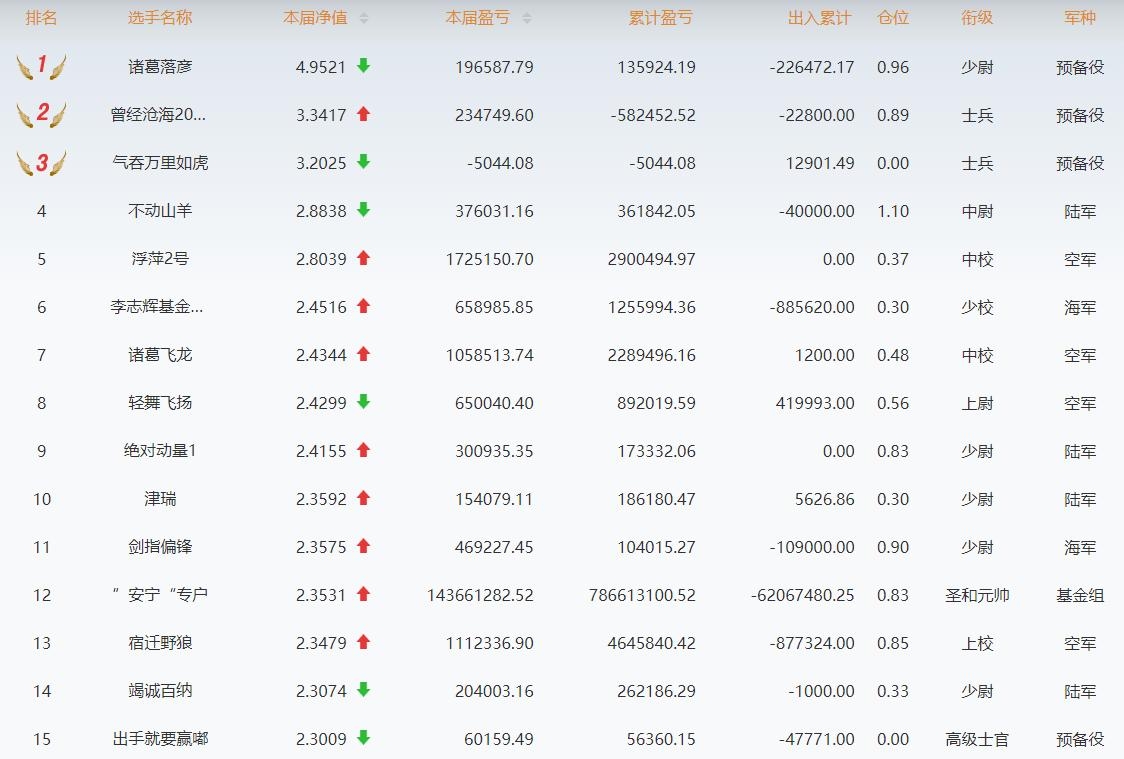This screenshot has height=759, width=1124.
Task: Open player 李志辉基金... profile
Action: pyautogui.click(x=160, y=307)
